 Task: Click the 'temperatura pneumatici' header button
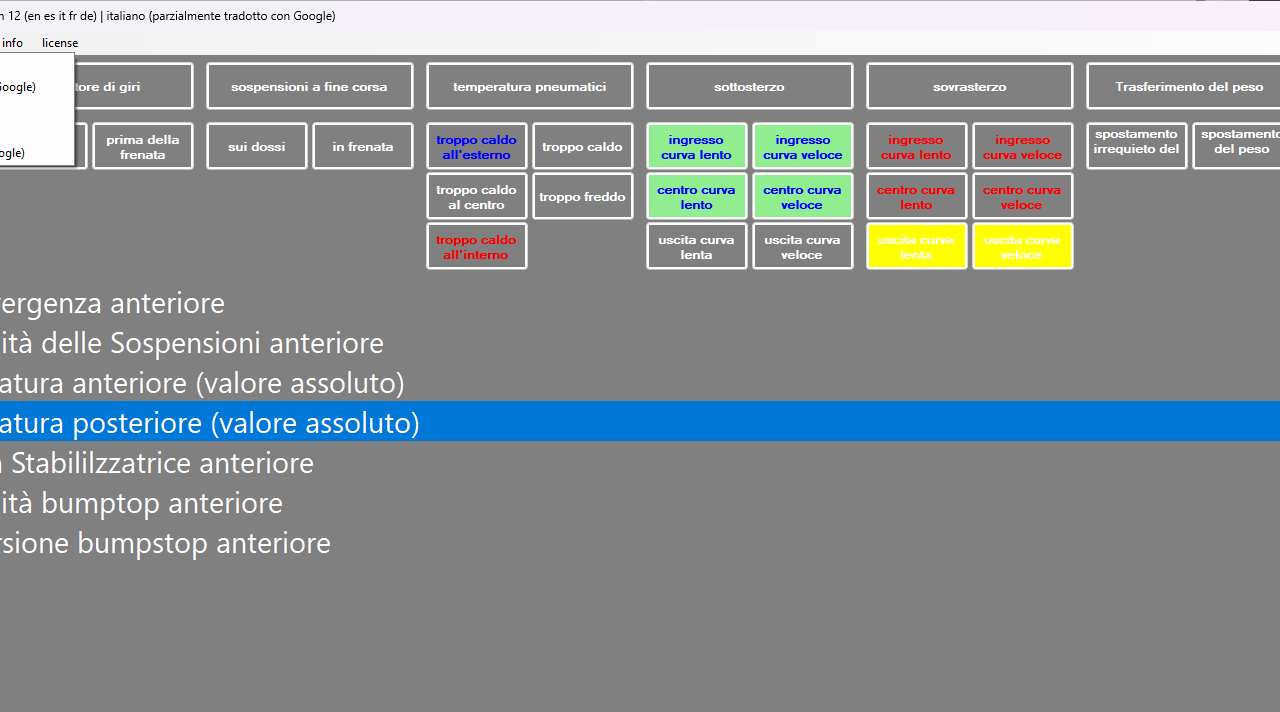[530, 87]
